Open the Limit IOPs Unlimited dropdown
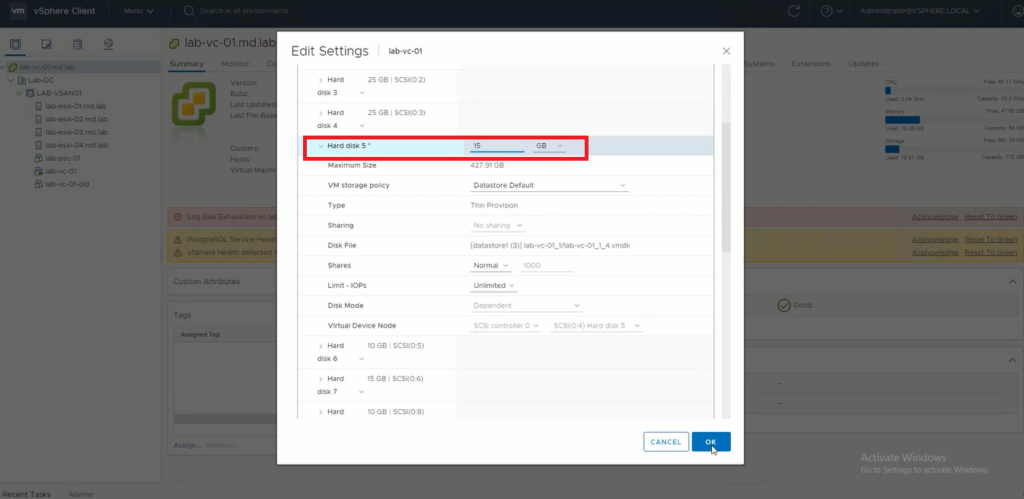Screen dimensions: 1024x499 (494, 285)
